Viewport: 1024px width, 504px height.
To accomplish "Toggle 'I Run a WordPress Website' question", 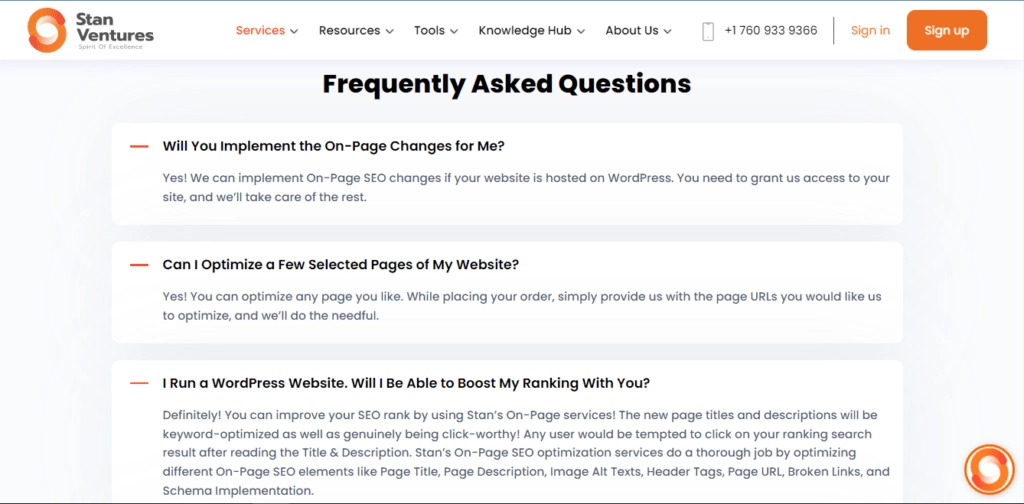I will tap(406, 383).
